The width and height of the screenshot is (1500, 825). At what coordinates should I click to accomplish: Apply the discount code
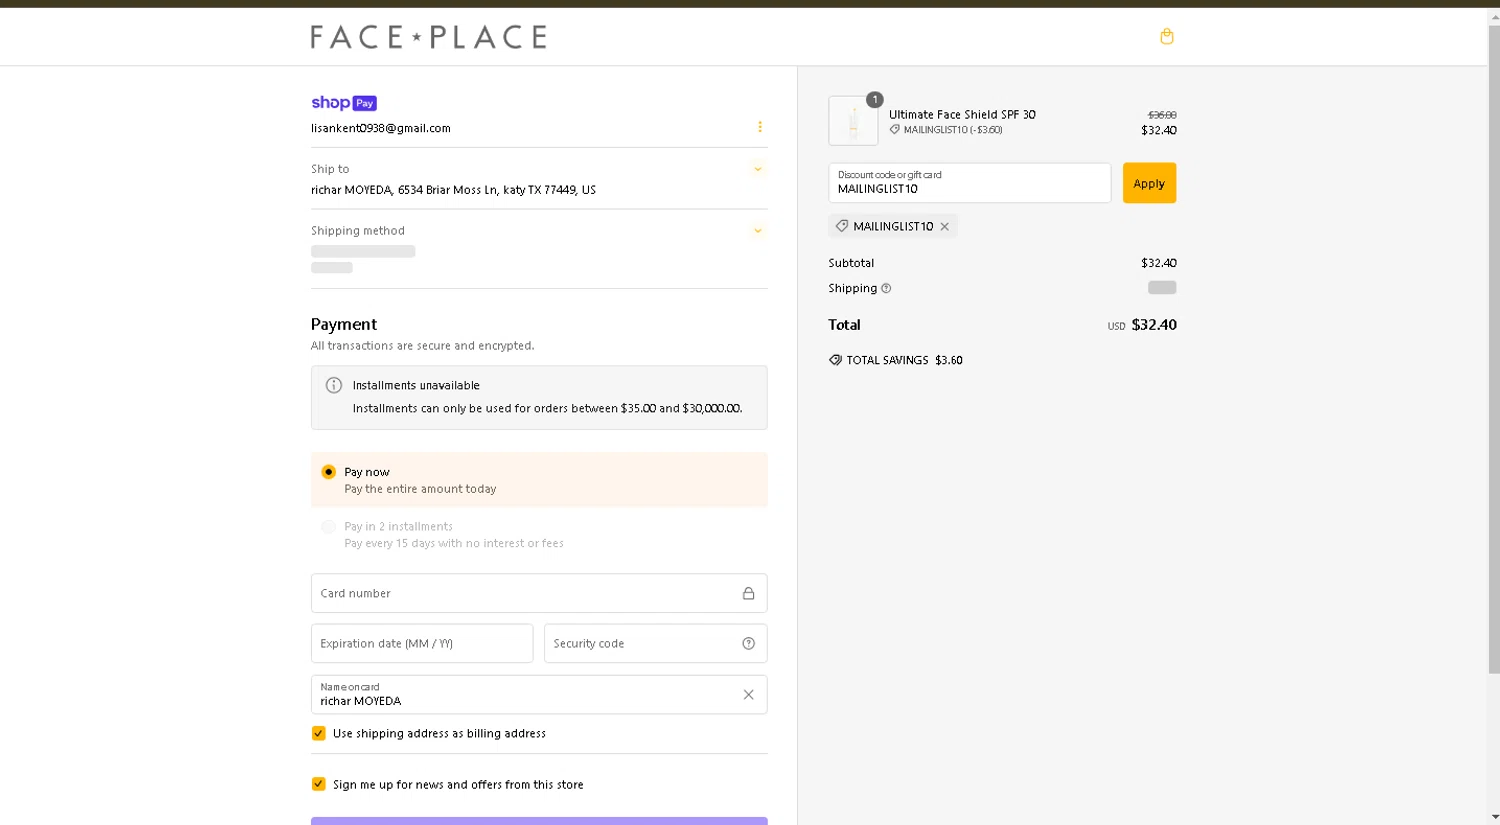(1149, 183)
